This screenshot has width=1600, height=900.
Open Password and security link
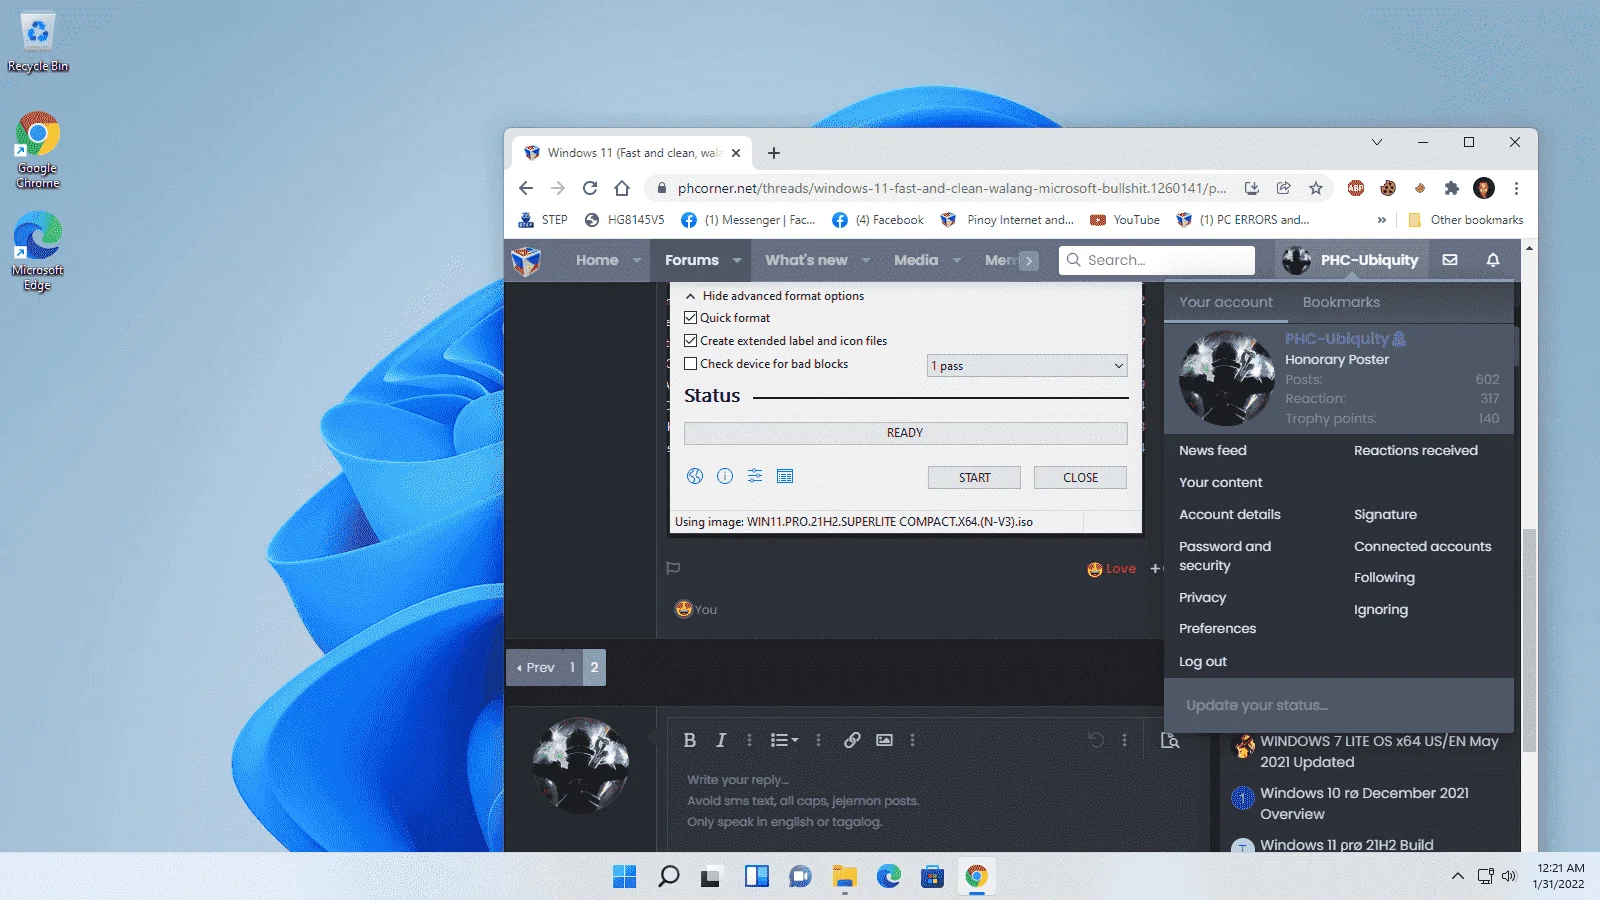click(1225, 556)
